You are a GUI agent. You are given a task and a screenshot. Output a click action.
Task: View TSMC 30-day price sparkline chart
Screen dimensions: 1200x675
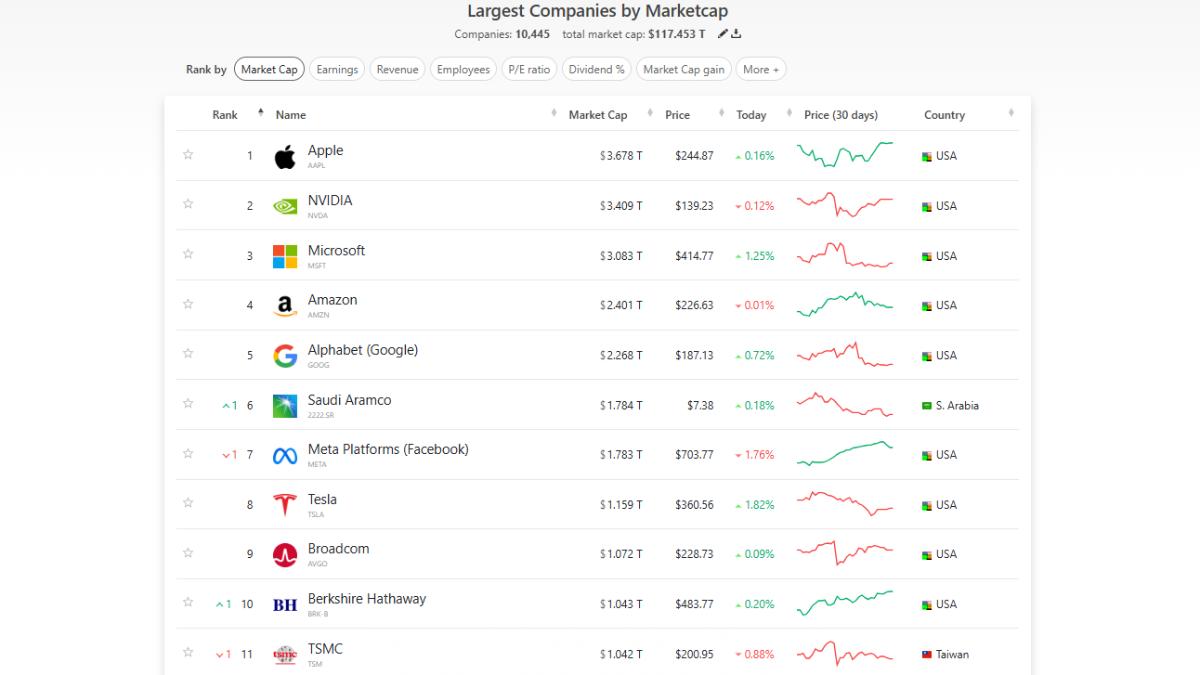(x=845, y=654)
